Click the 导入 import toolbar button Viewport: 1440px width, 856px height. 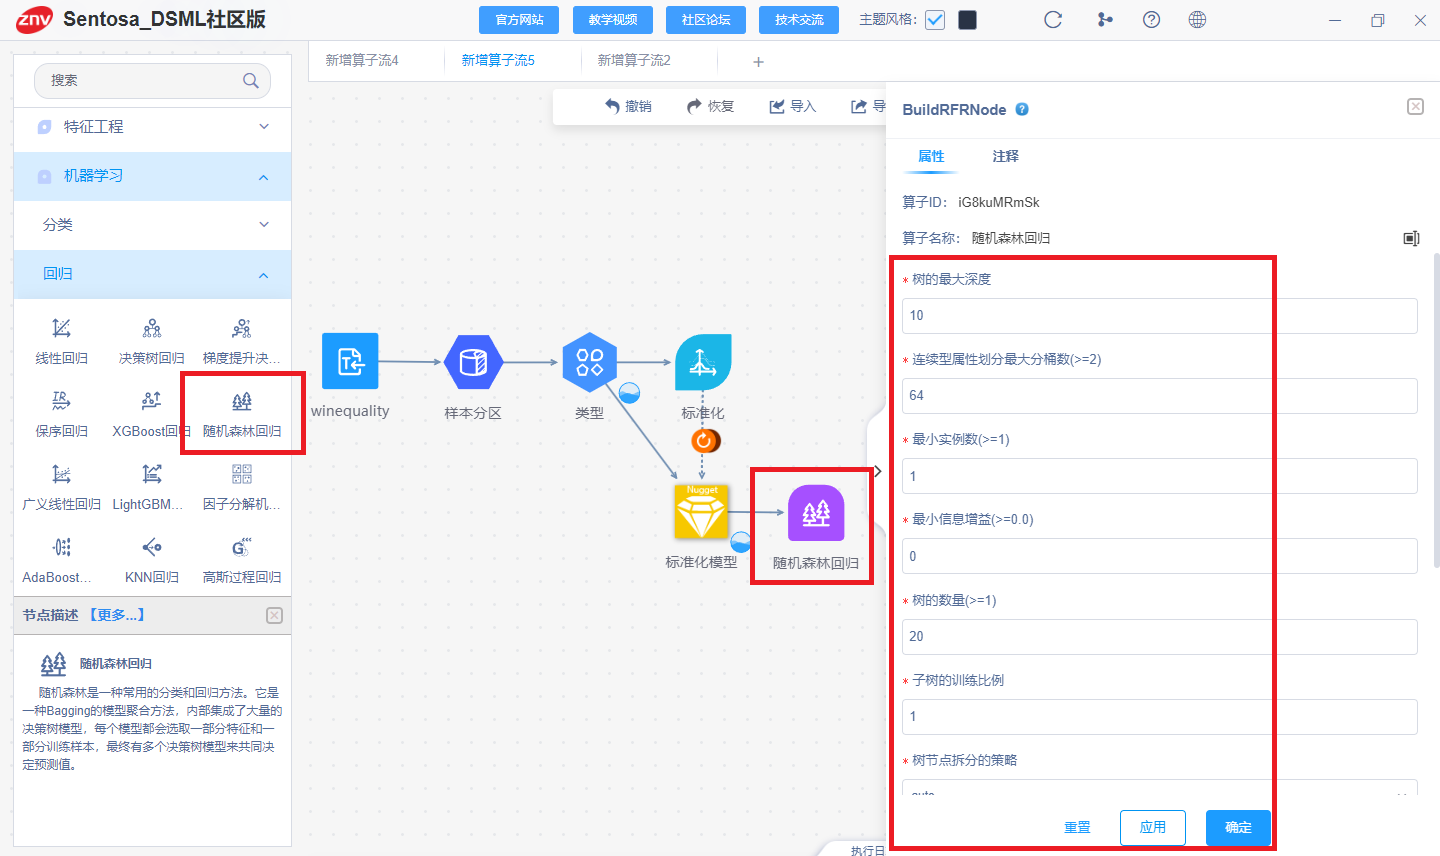pos(793,106)
